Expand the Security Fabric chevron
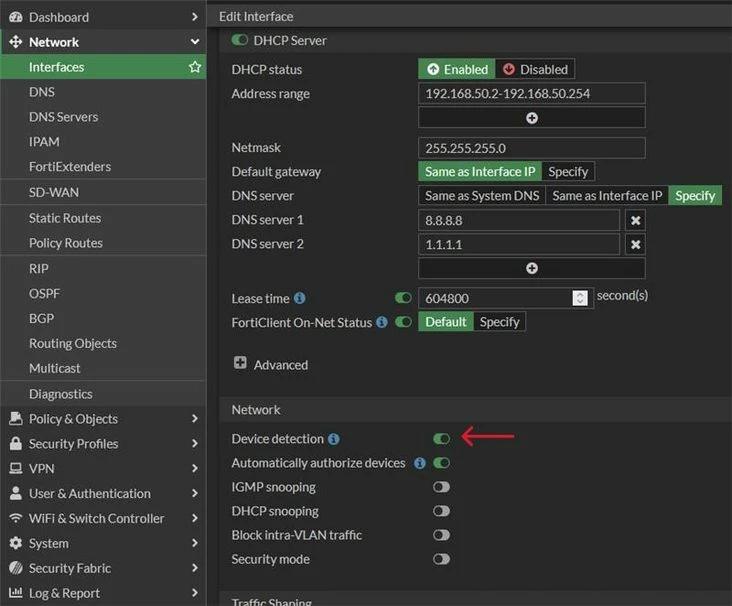This screenshot has width=732, height=606. pyautogui.click(x=195, y=568)
